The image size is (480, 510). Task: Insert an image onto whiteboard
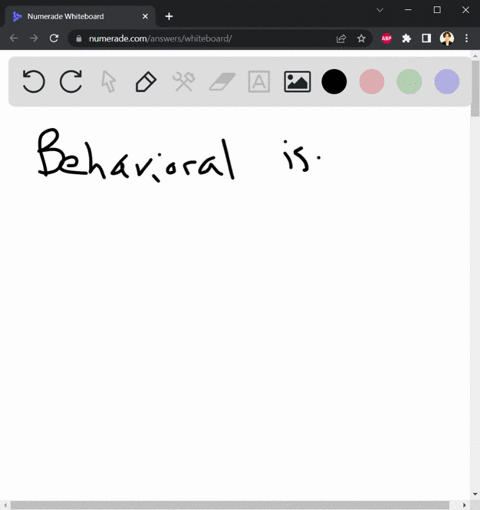click(x=297, y=81)
